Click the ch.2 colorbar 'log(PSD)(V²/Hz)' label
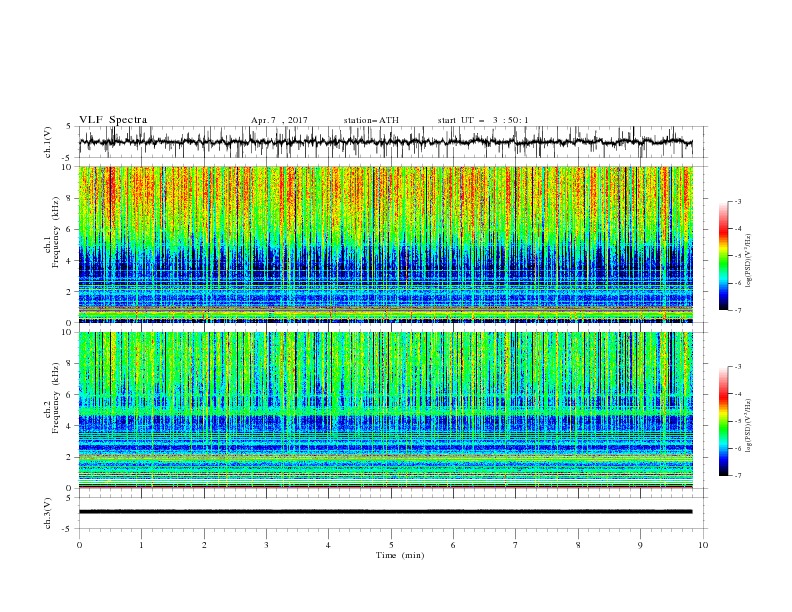The width and height of the screenshot is (792, 612). 748,425
